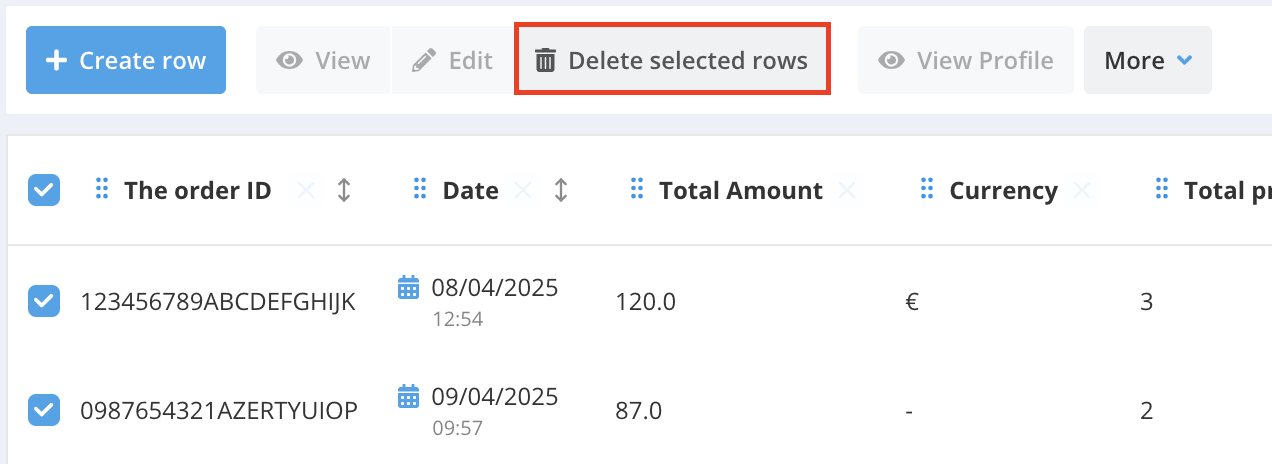The width and height of the screenshot is (1272, 464).
Task: Click the date 09/04/2025
Action: 495,396
